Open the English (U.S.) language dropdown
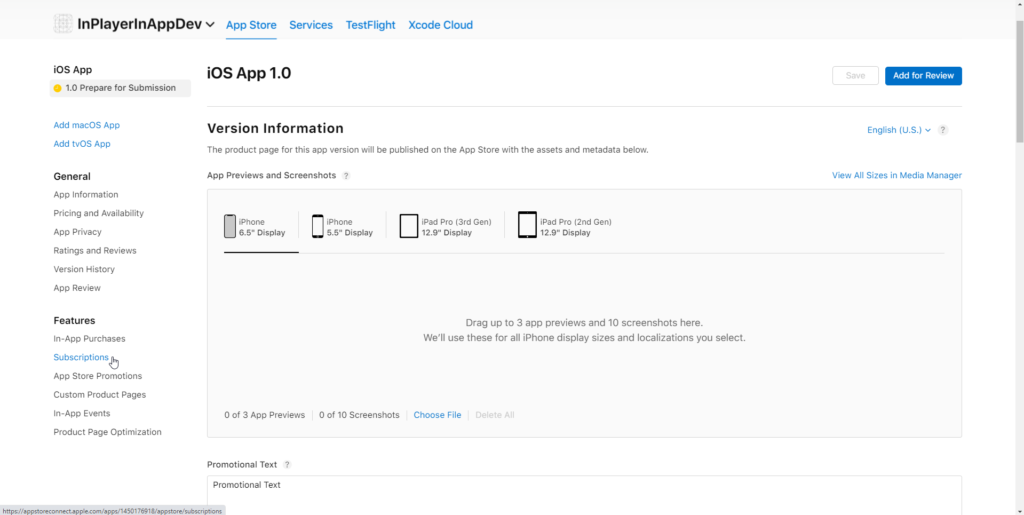 pos(899,130)
